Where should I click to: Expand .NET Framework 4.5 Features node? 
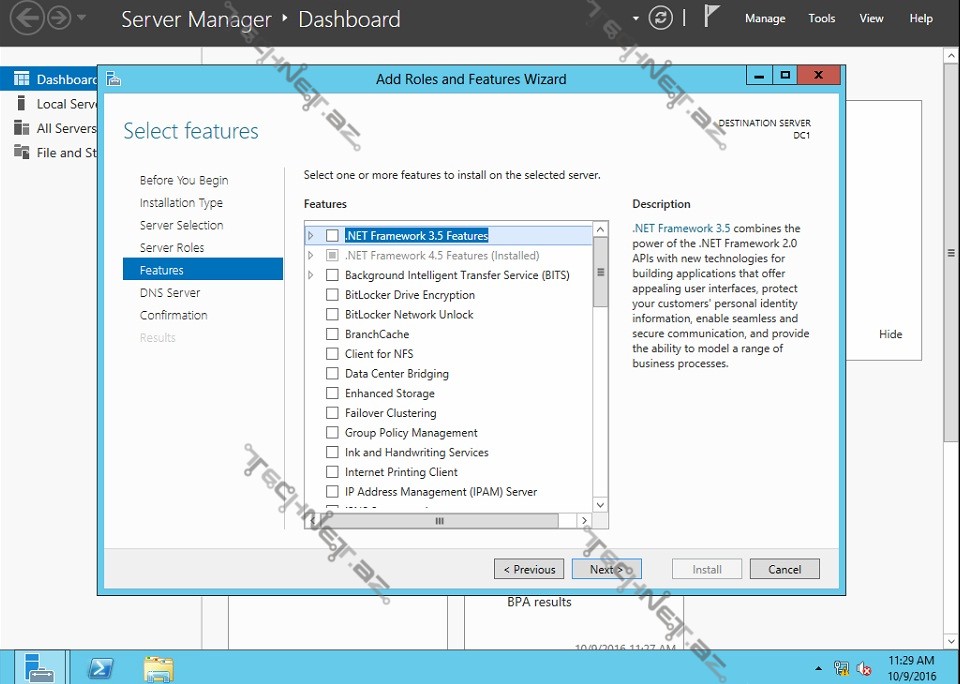click(x=311, y=256)
